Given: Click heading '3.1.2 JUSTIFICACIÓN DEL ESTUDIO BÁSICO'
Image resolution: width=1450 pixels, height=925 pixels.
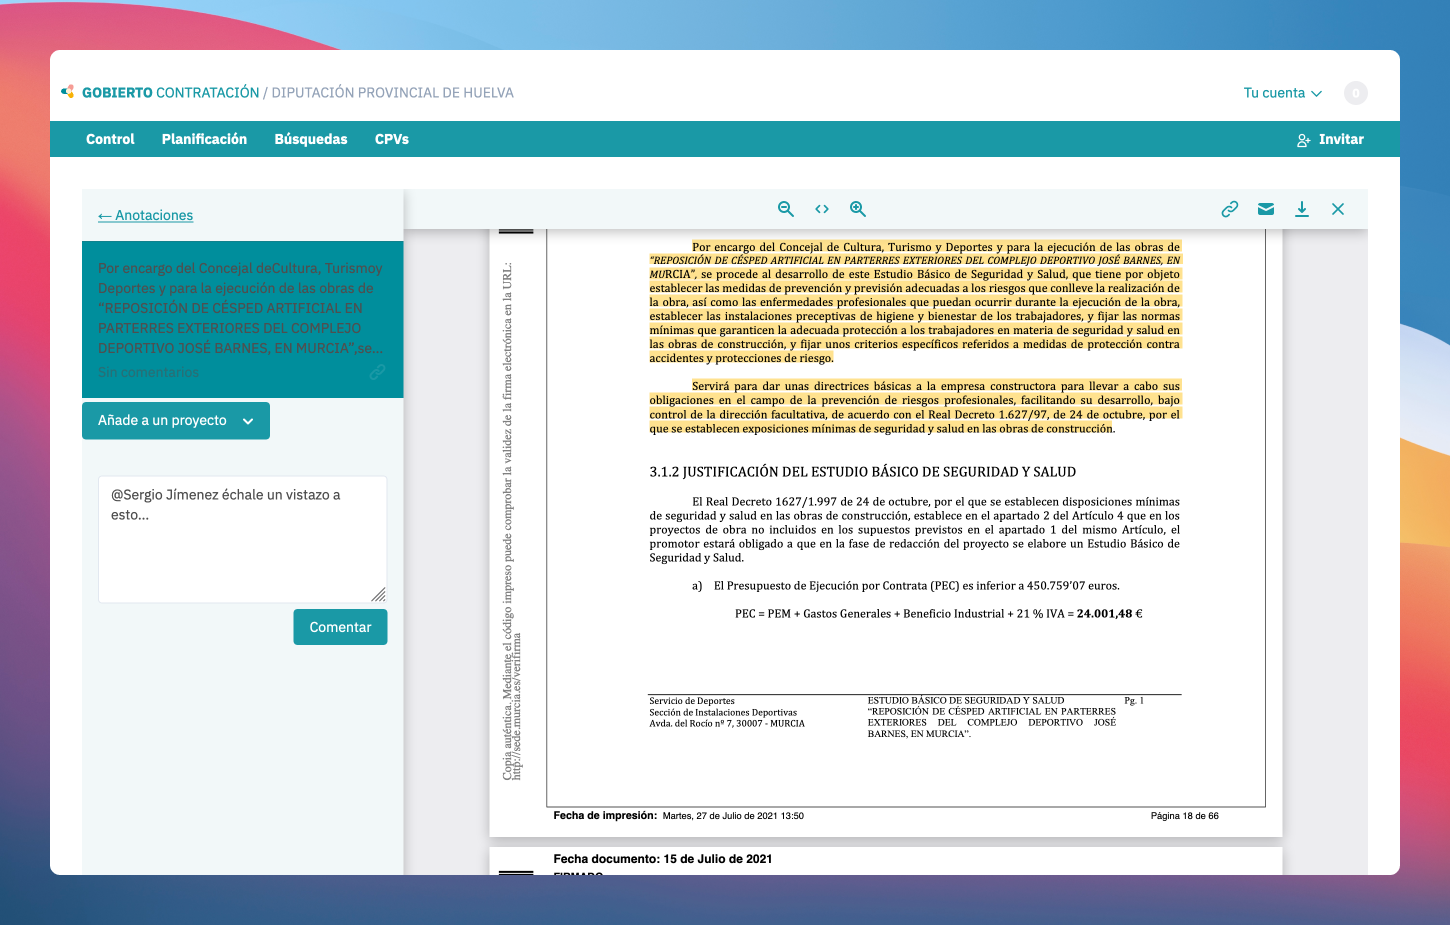Looking at the screenshot, I should 863,472.
